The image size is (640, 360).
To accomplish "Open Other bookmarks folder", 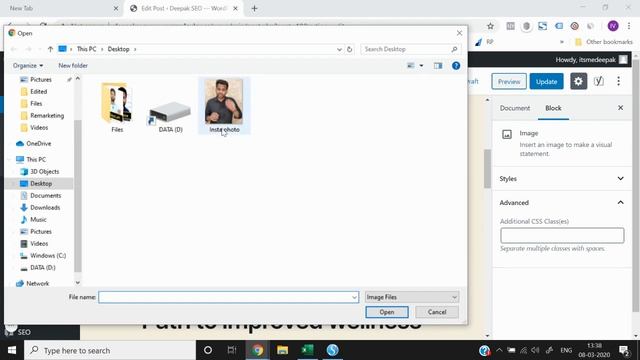I will coord(603,42).
